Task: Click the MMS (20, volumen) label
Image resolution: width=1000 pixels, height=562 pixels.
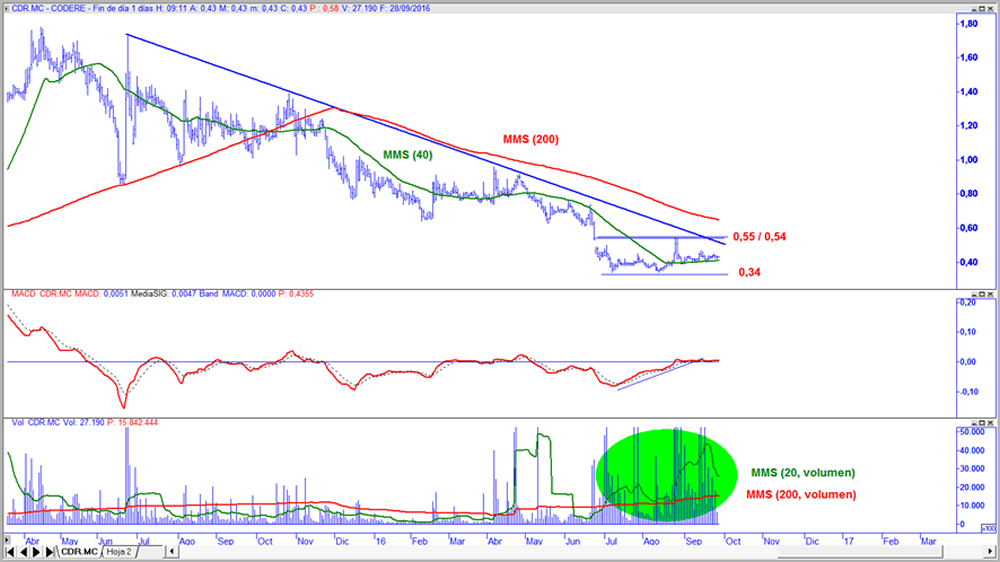Action: click(803, 473)
